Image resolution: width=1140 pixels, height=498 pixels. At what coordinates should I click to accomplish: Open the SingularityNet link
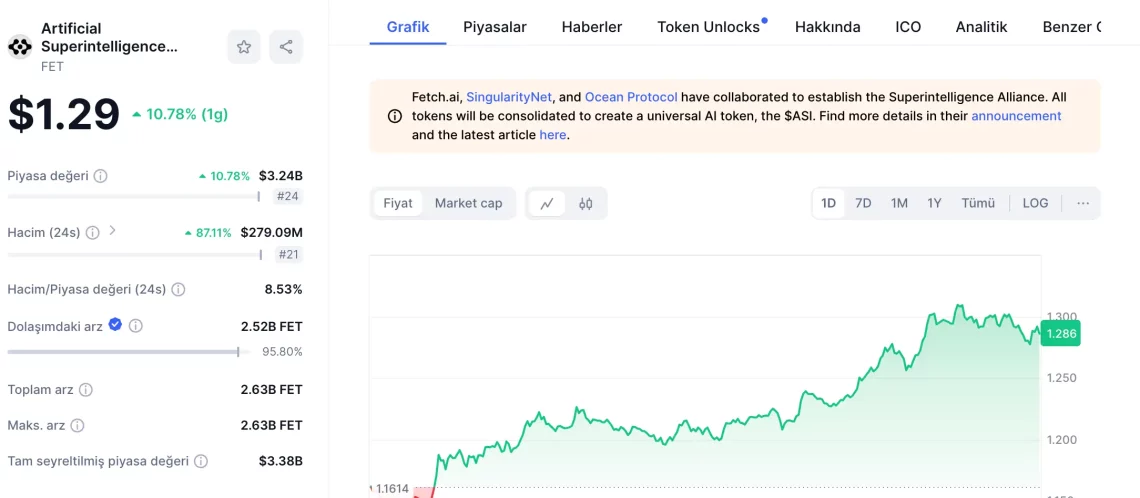coord(508,97)
